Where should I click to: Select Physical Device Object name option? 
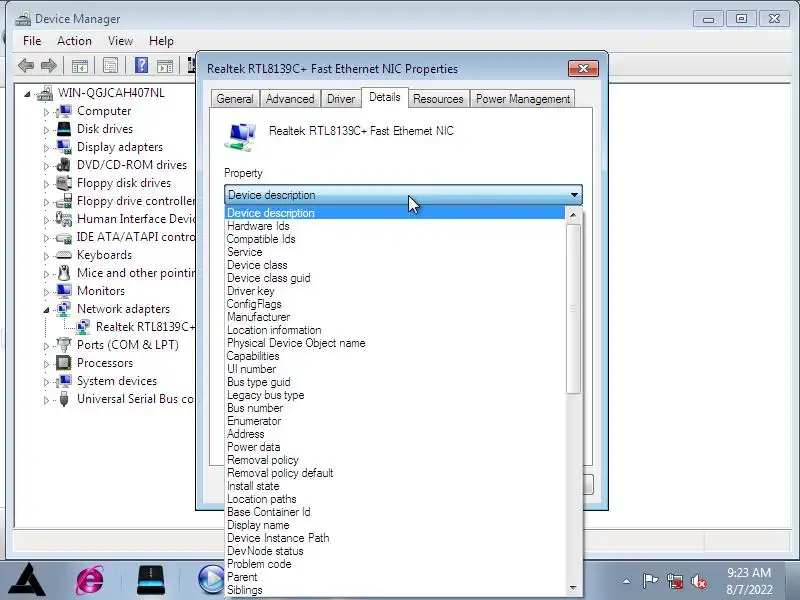click(395, 343)
